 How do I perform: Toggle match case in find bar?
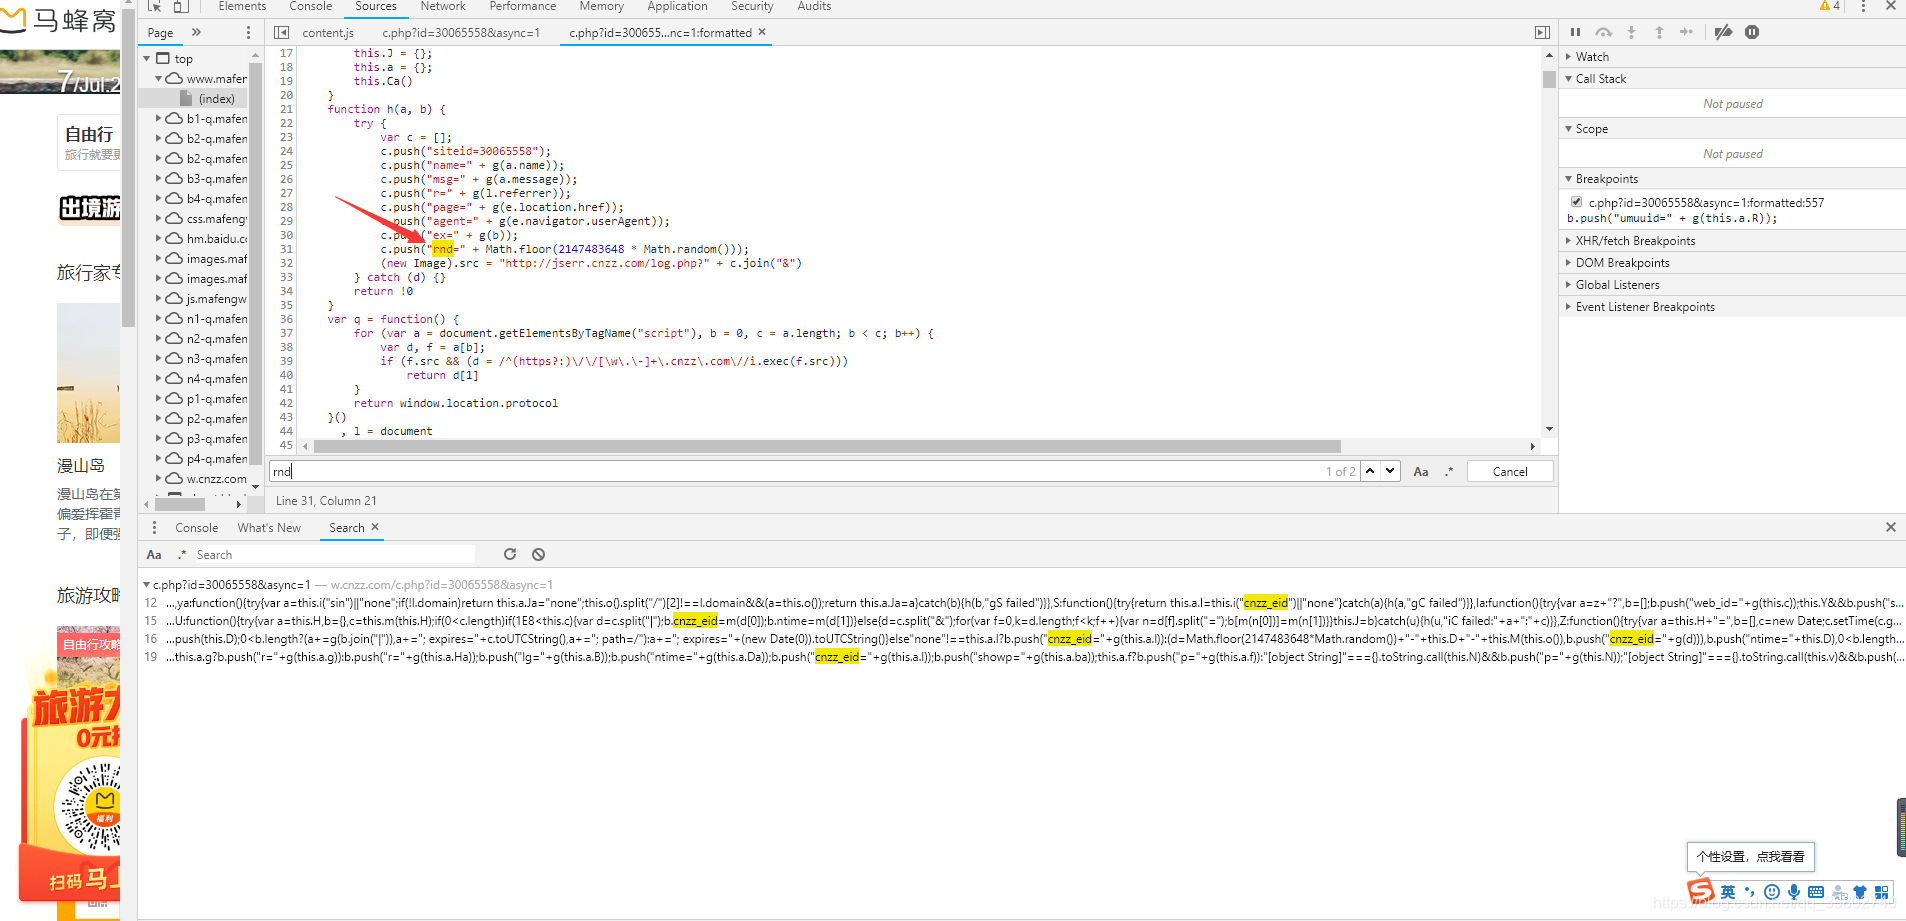pyautogui.click(x=1421, y=472)
